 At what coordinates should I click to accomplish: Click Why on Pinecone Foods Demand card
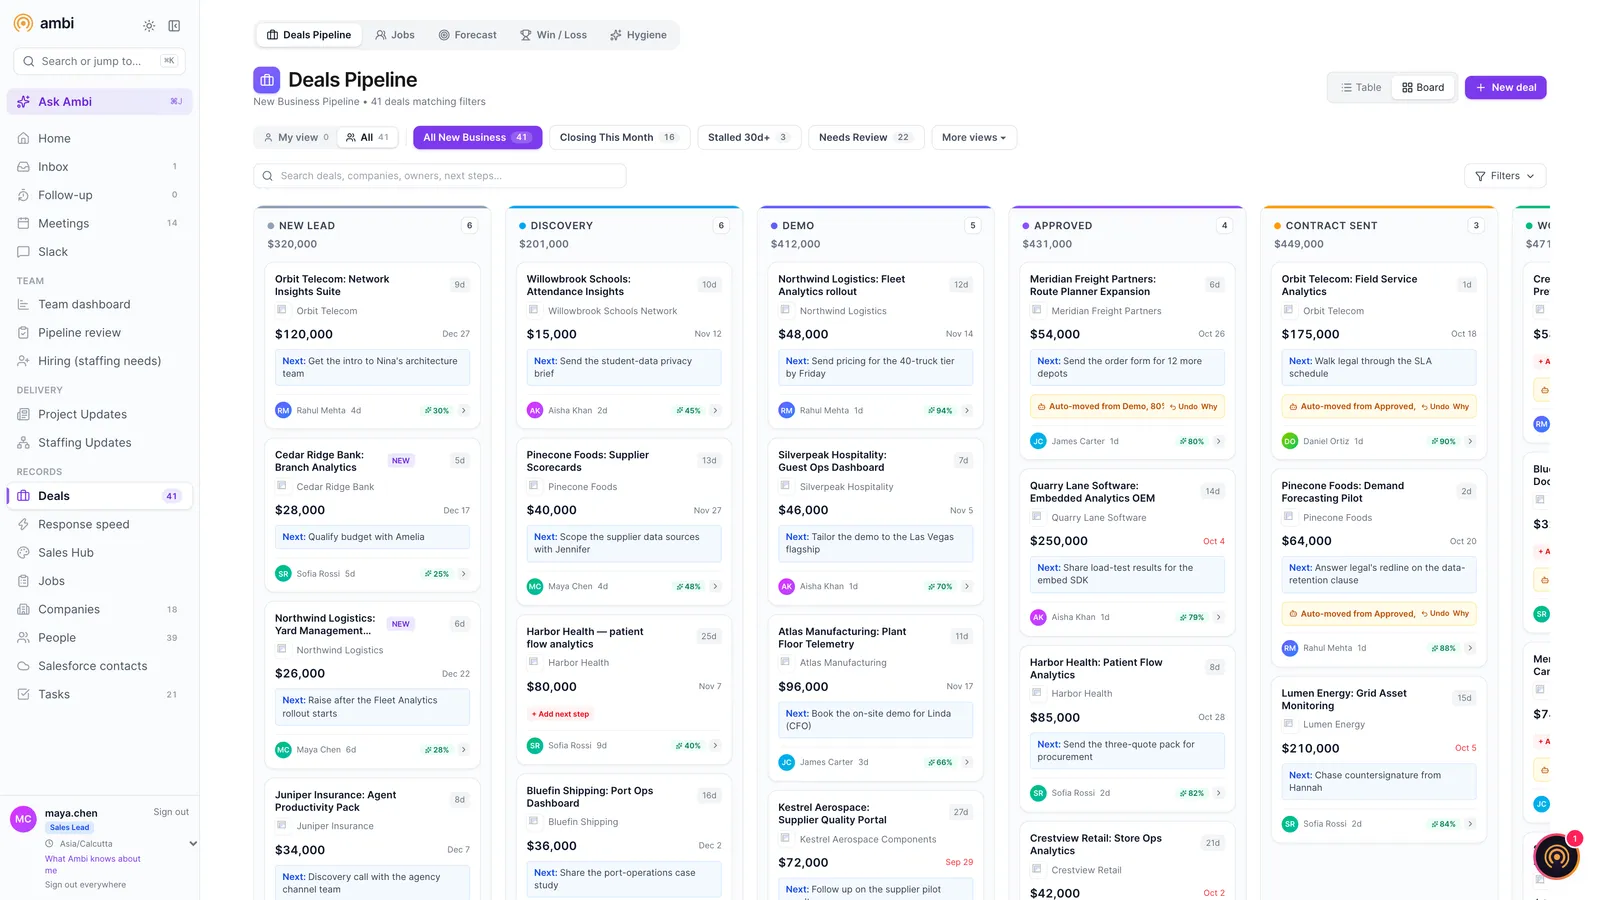[x=1461, y=614]
